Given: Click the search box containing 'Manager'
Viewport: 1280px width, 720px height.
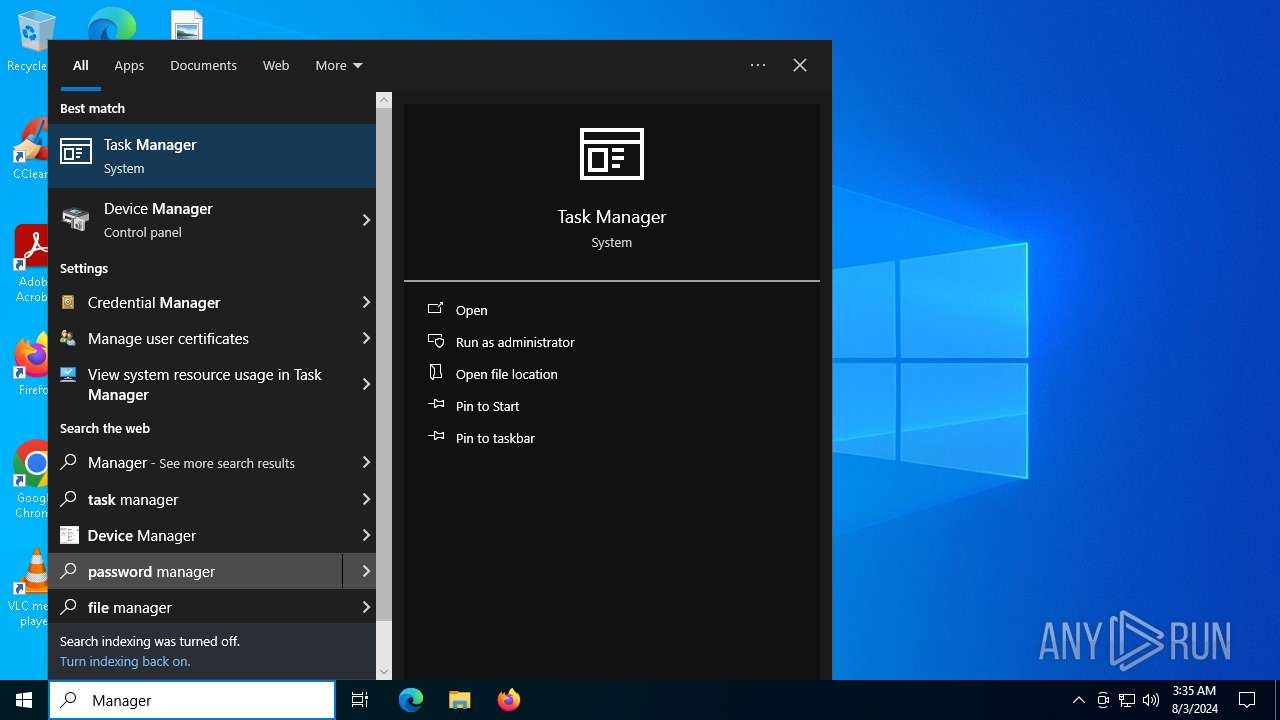Looking at the screenshot, I should point(192,700).
